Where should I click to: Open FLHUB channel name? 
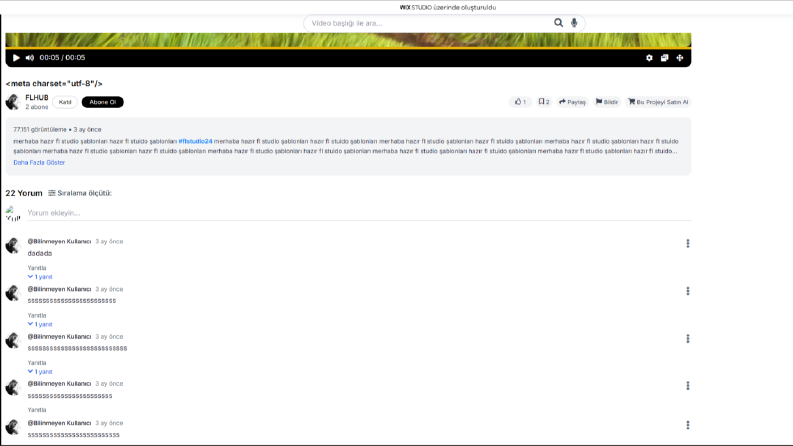click(x=37, y=98)
